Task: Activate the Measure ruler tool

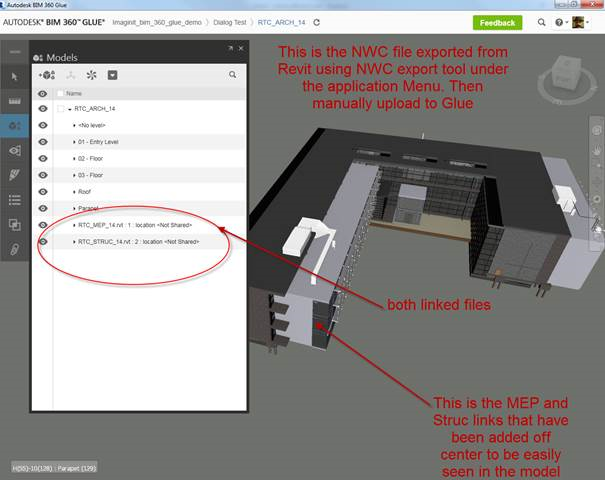Action: pos(15,101)
